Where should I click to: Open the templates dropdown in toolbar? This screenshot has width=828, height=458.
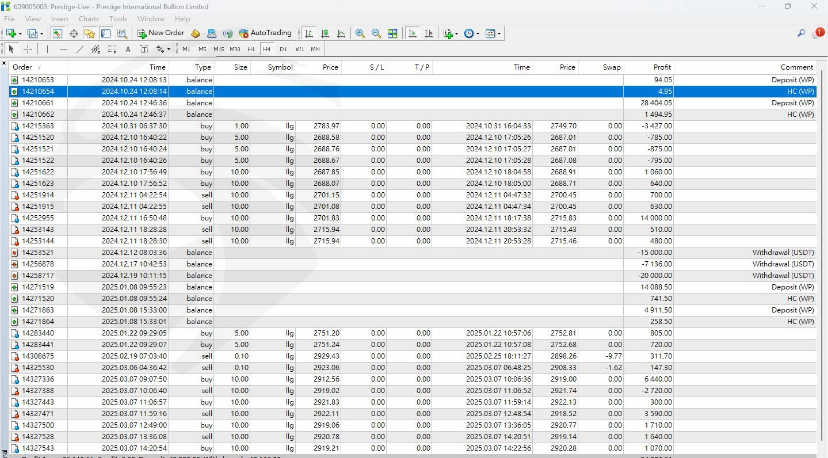coord(493,33)
